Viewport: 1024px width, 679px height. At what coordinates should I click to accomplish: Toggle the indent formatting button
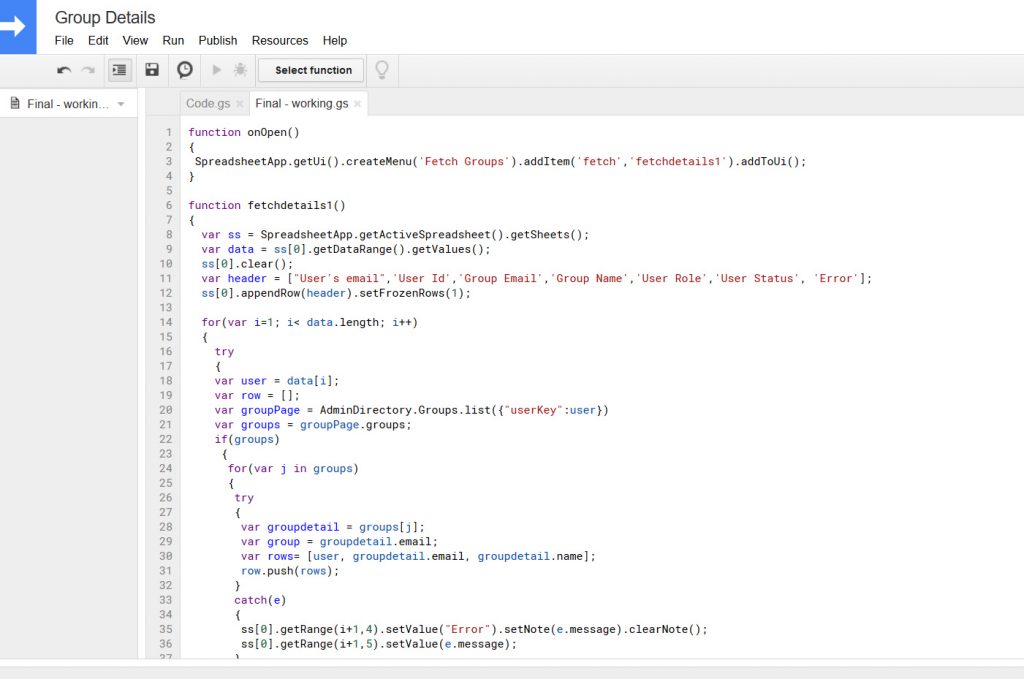[120, 70]
